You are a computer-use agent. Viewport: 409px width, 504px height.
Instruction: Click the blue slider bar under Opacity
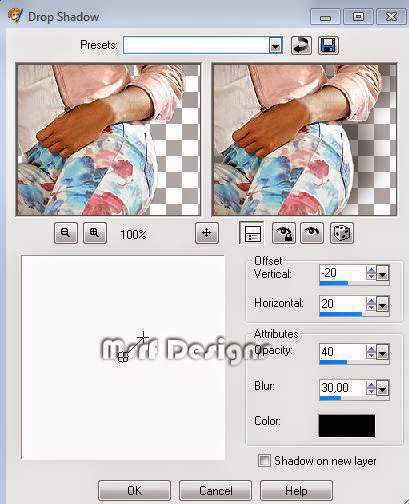pos(333,362)
